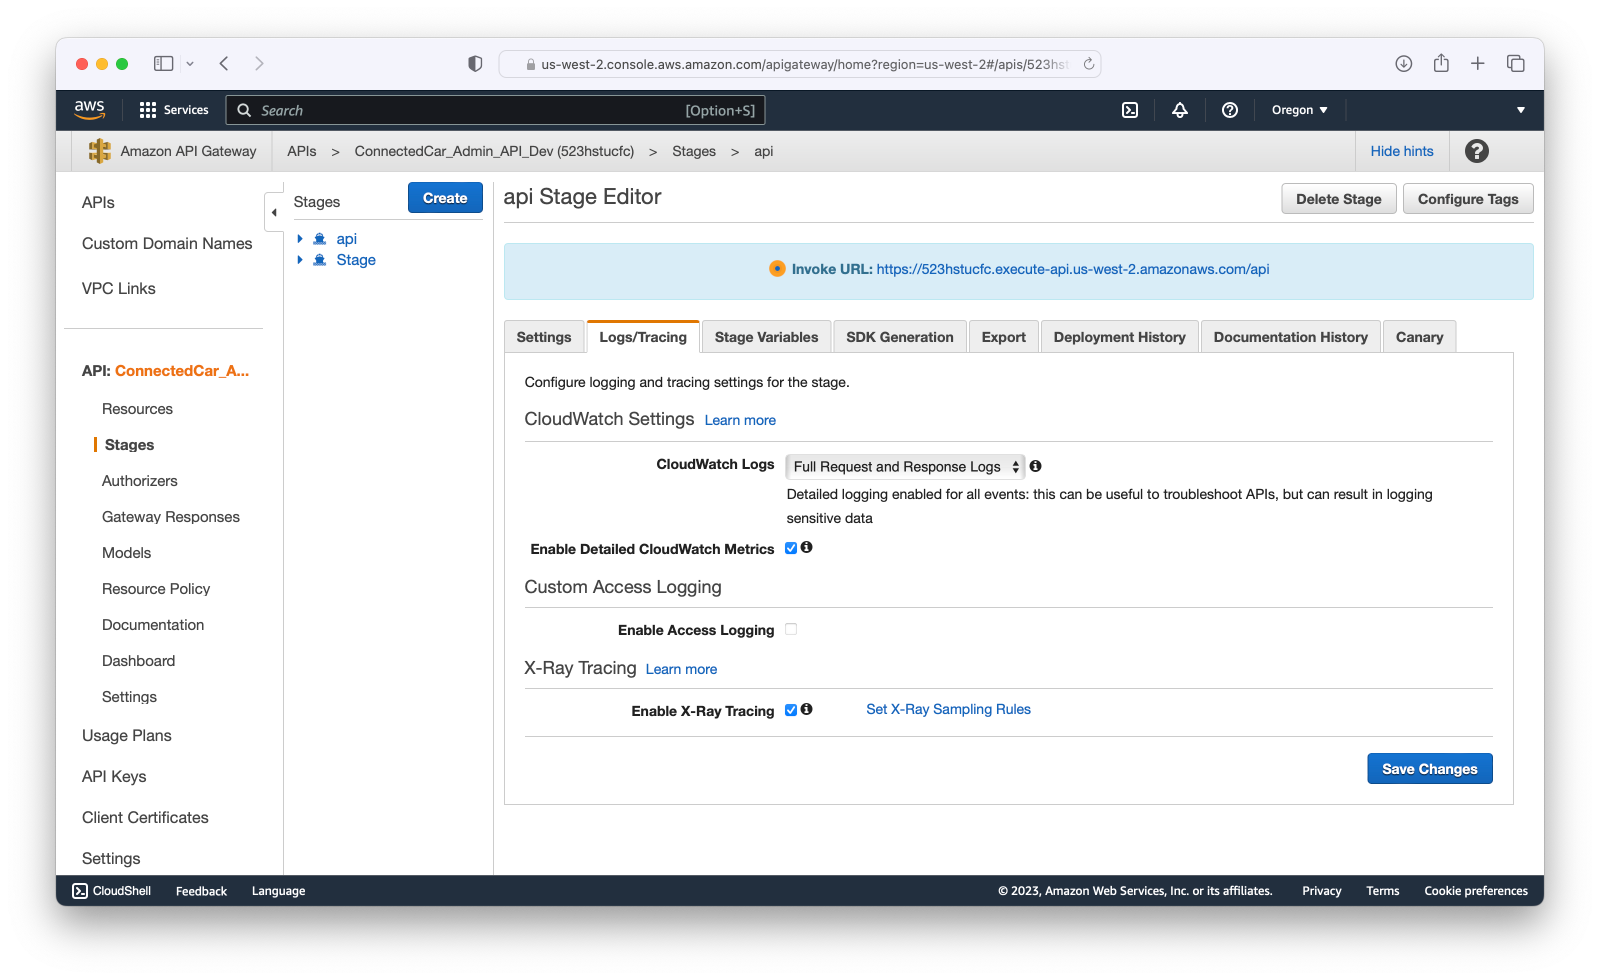This screenshot has width=1600, height=980.
Task: Open the footer Language selector
Action: [279, 891]
